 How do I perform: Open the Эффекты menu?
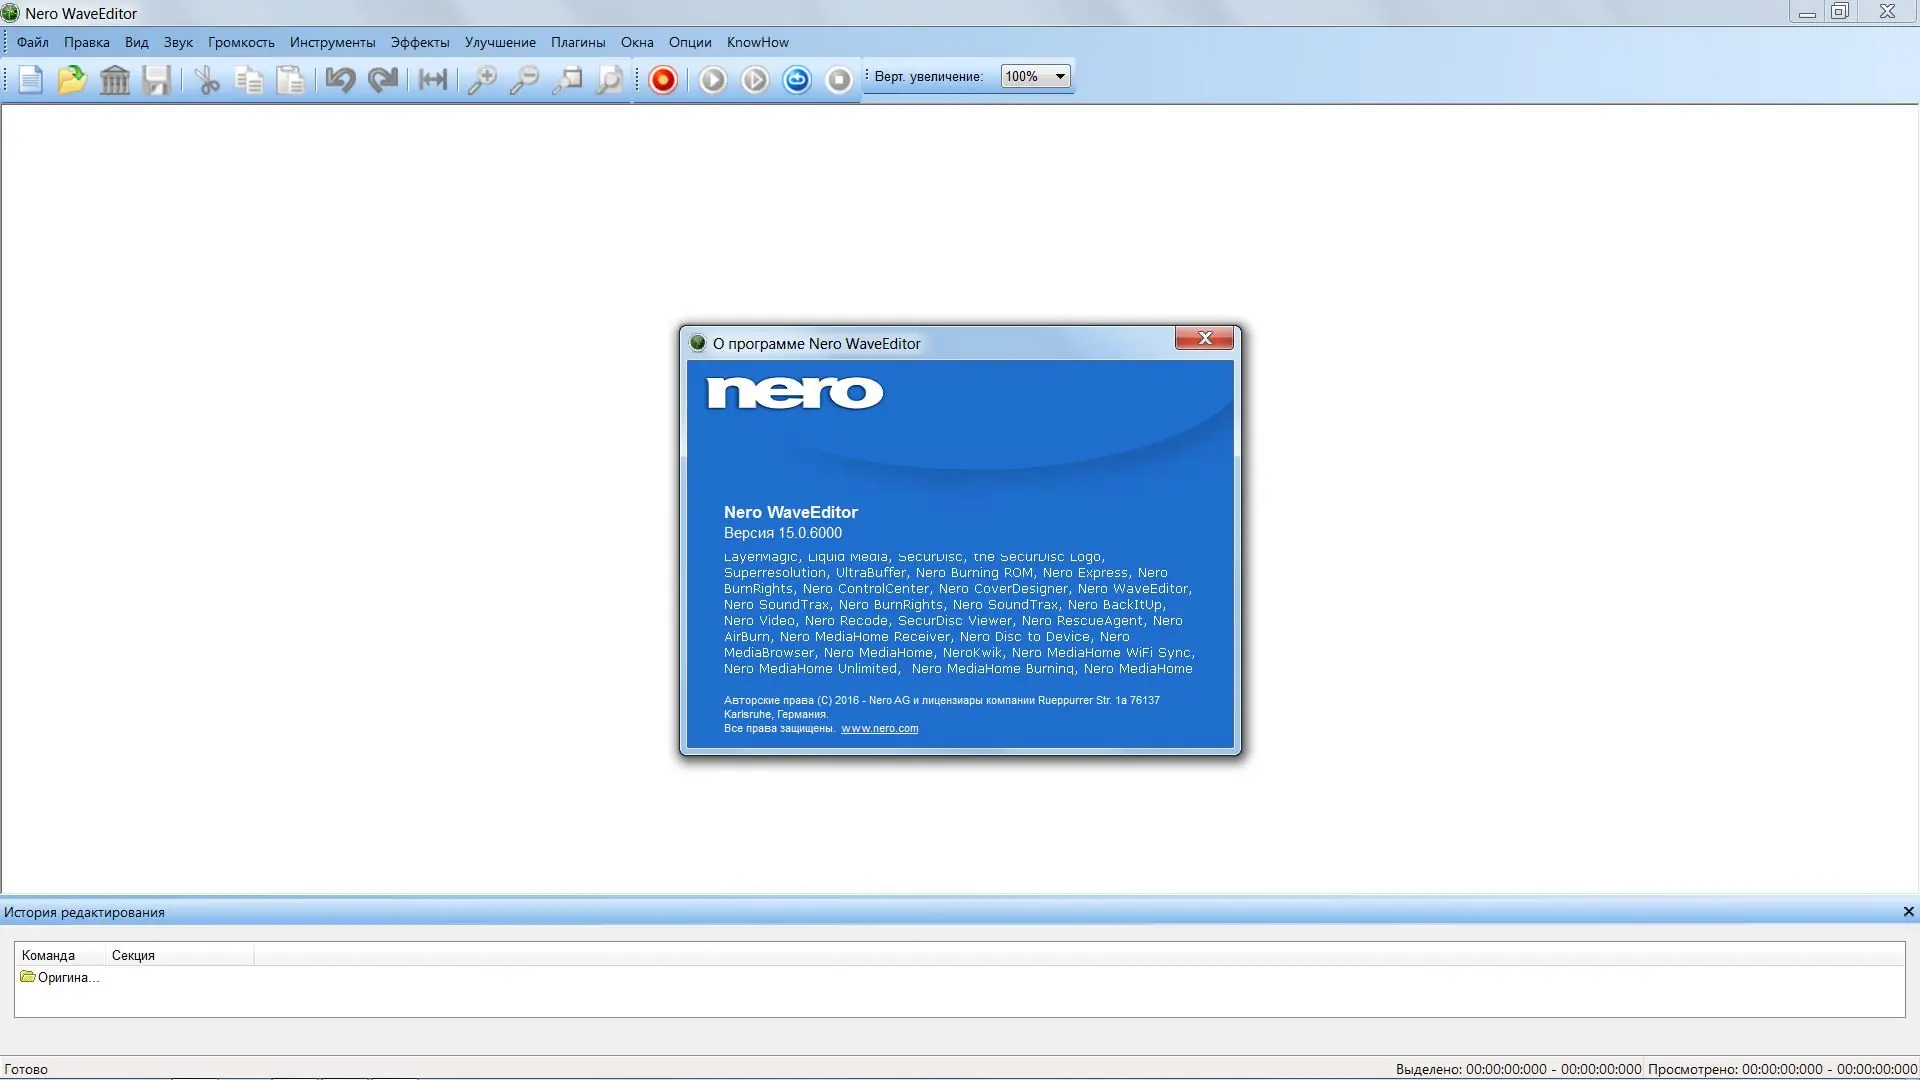[x=419, y=42]
